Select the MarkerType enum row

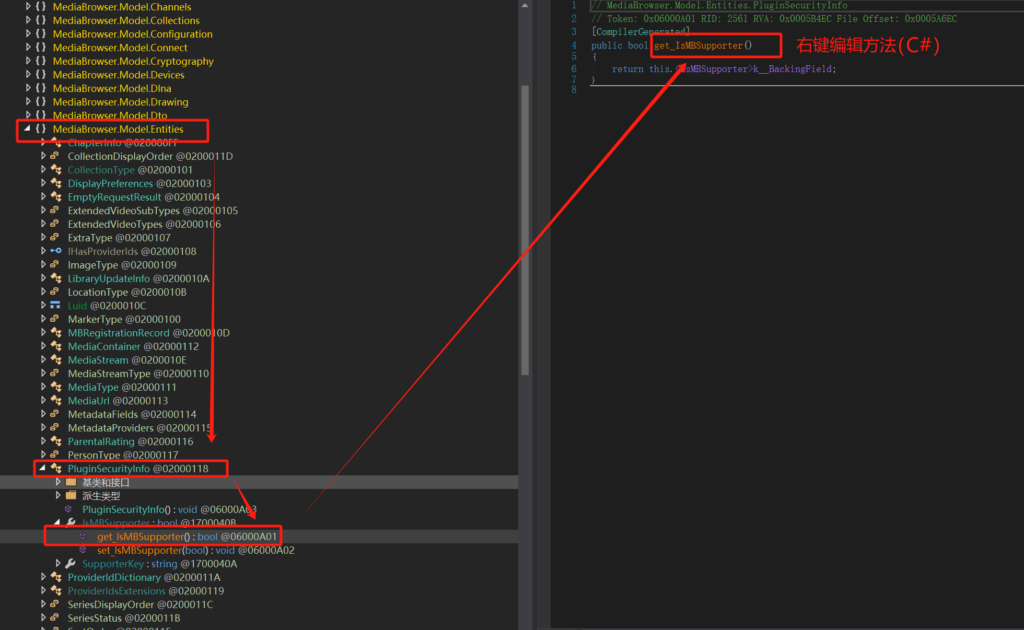click(124, 319)
